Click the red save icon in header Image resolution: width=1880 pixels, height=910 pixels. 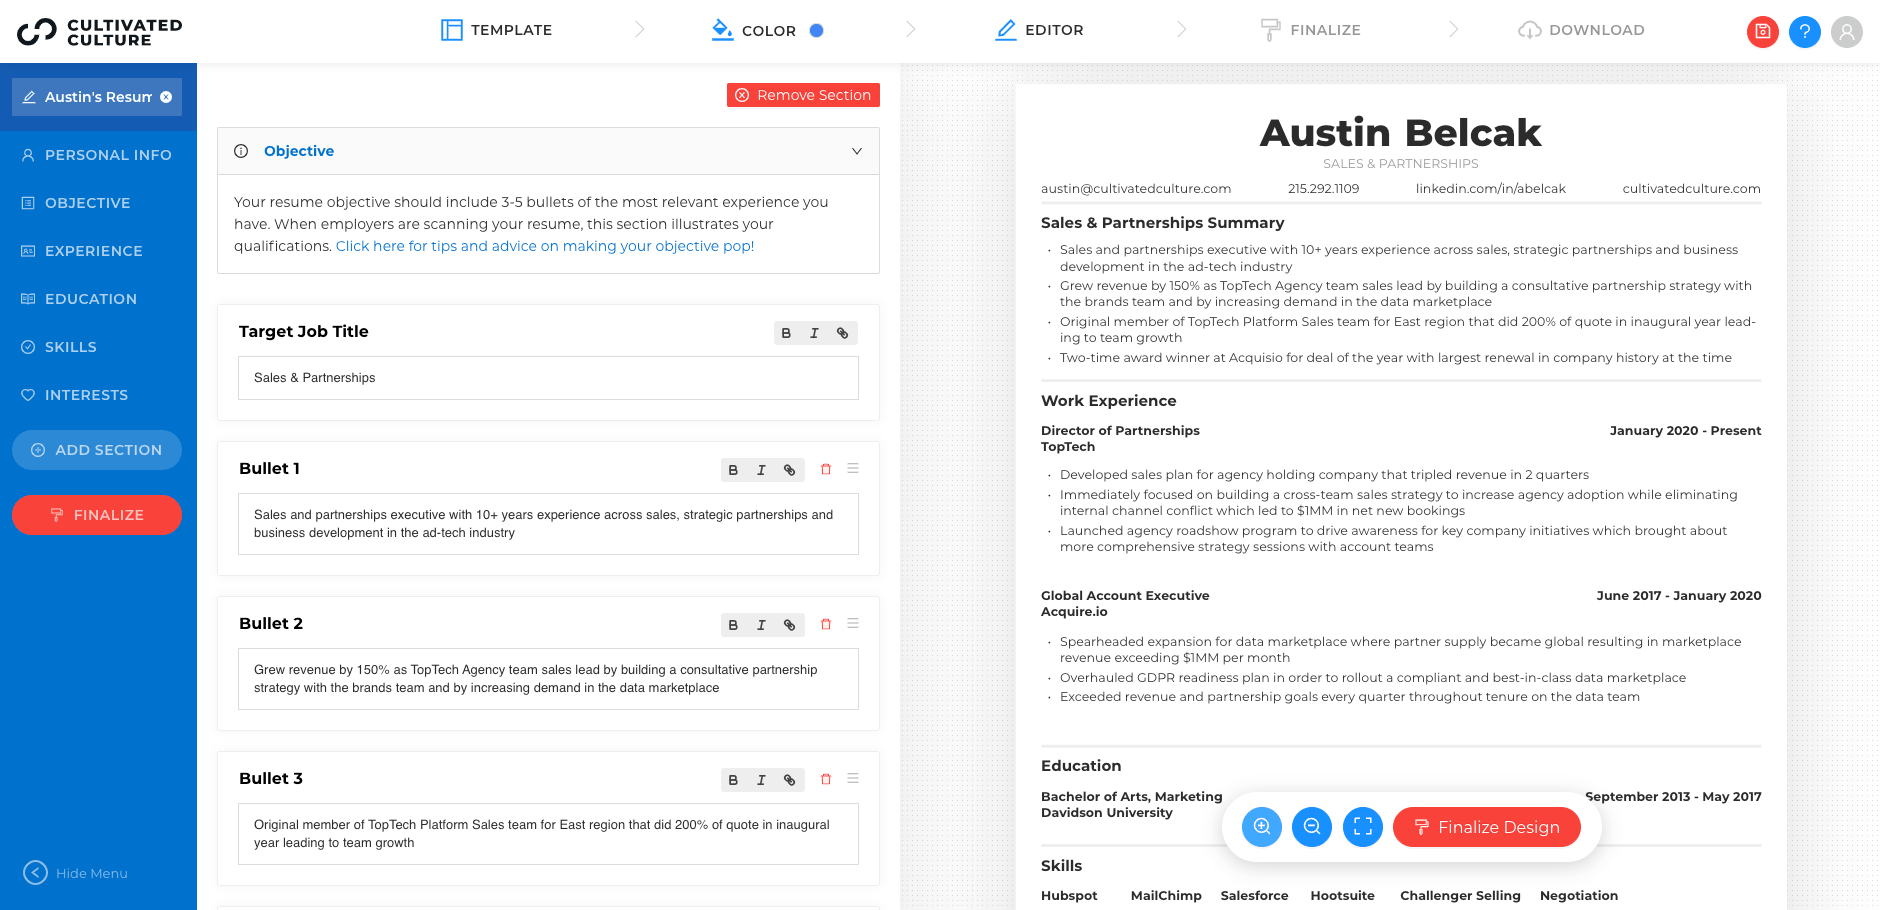1762,31
